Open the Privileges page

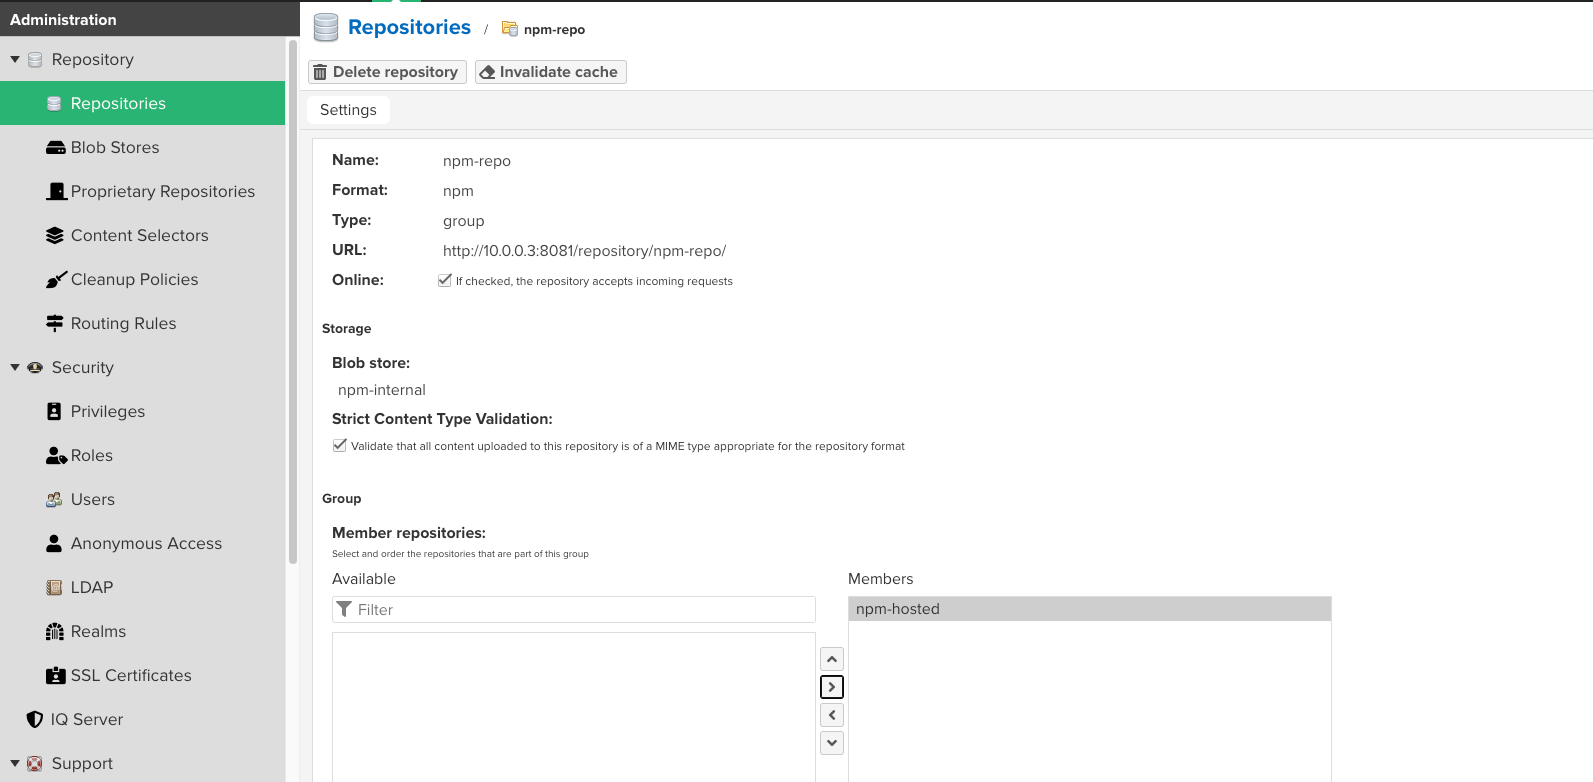pos(142,412)
